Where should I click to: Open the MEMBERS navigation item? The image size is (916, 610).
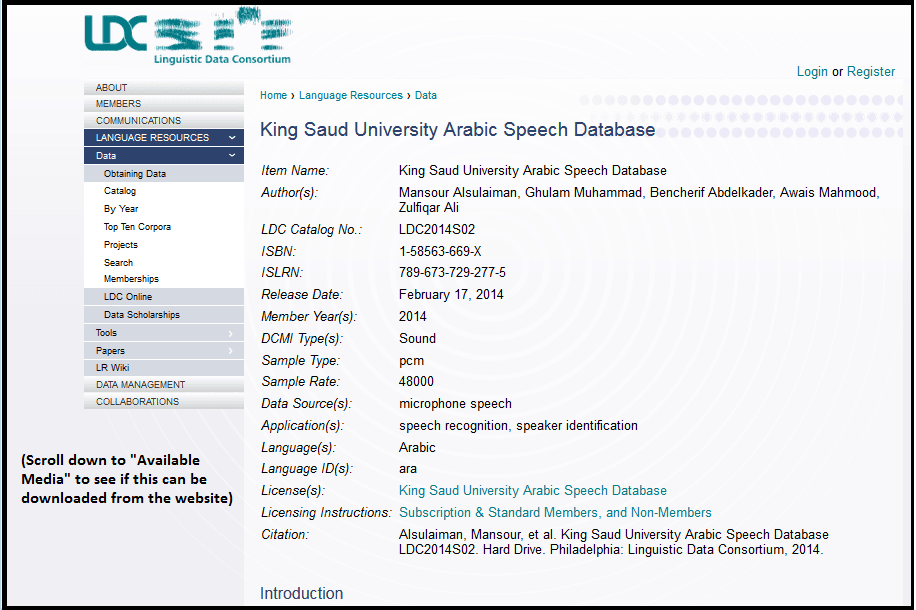coord(120,103)
